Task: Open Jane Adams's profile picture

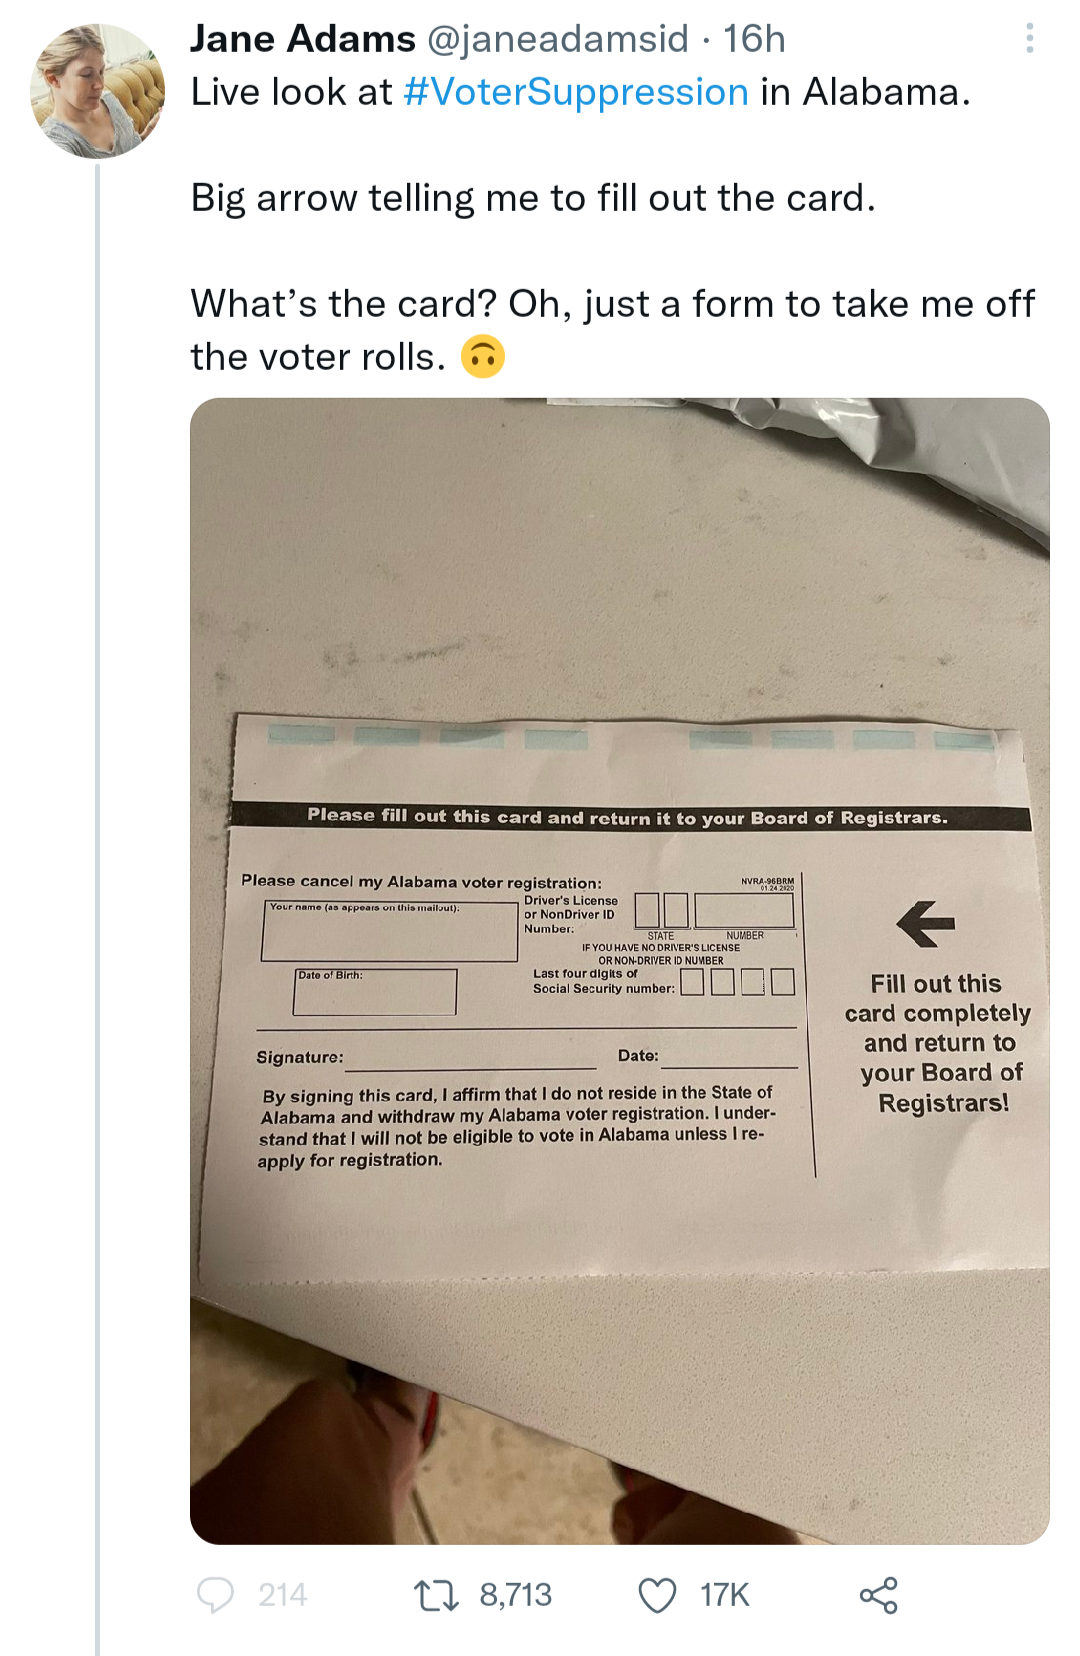Action: 97,91
